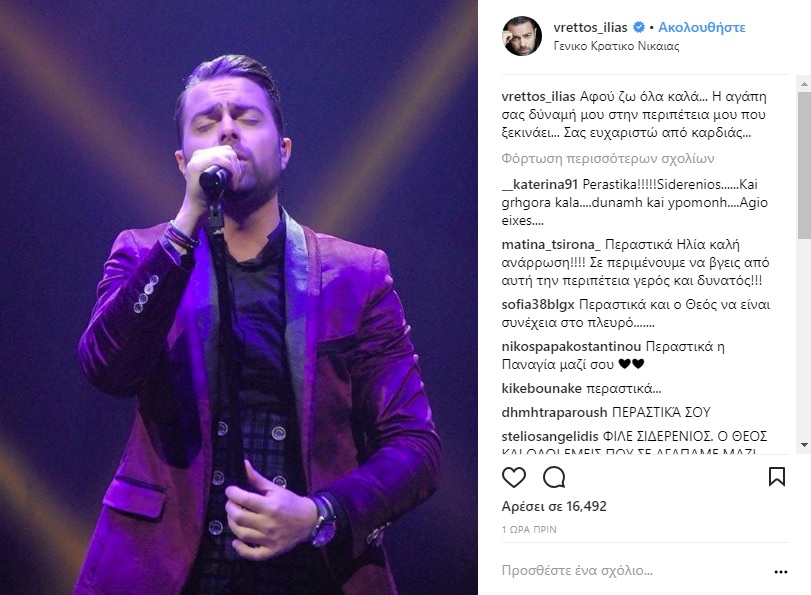Load more comments via Φόρτωση περισσότερων σχολίων
811x595 pixels.
point(608,158)
